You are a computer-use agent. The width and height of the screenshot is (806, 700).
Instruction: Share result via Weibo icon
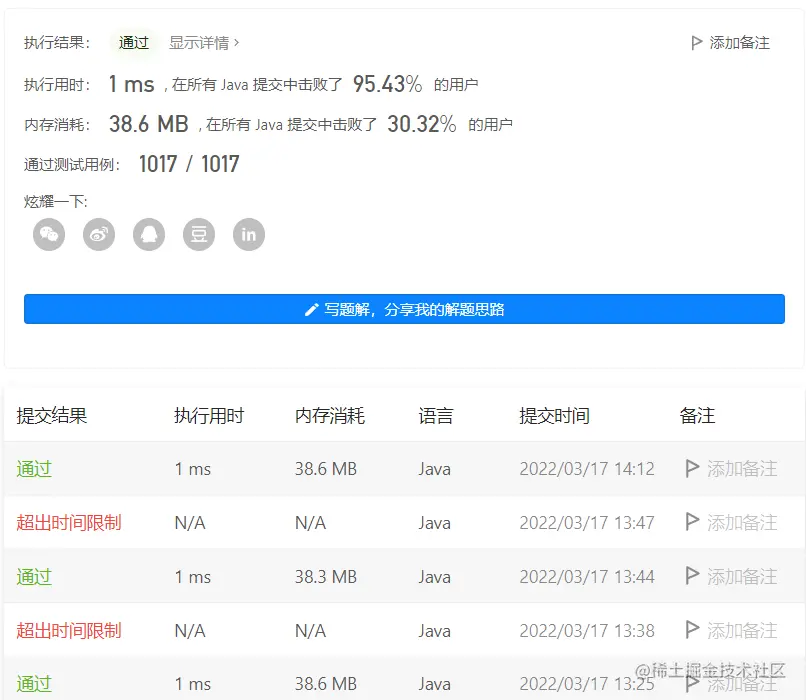click(99, 235)
